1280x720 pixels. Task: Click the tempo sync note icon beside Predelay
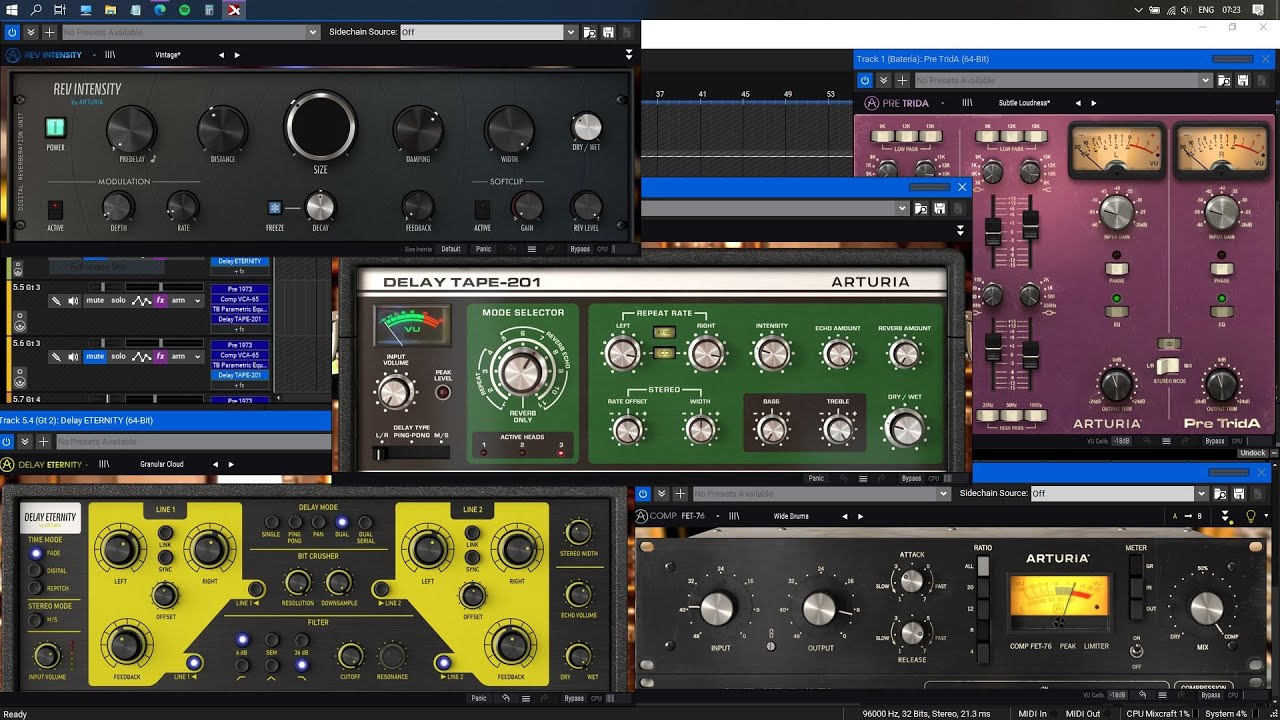153,158
